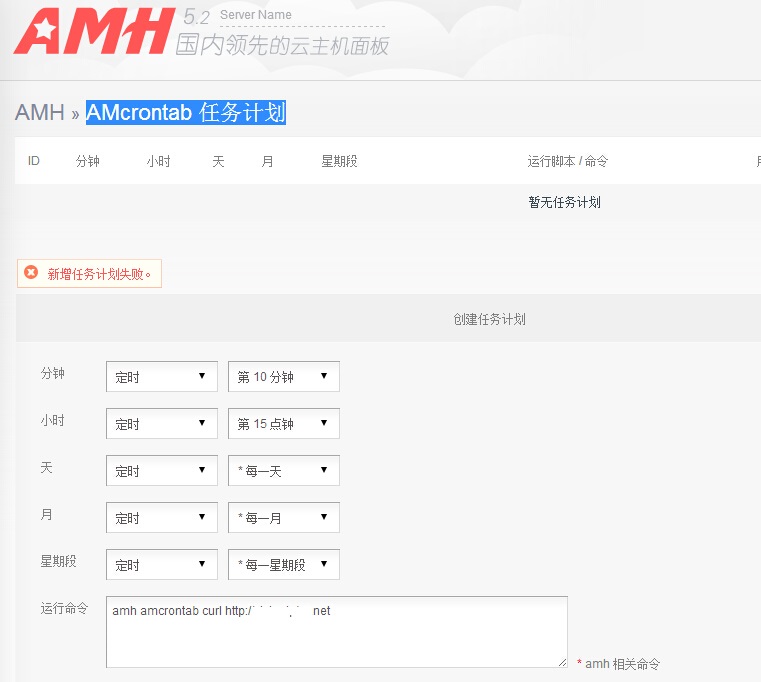Open the 第 10 分钟 value dropdown
The width and height of the screenshot is (761, 682).
283,377
